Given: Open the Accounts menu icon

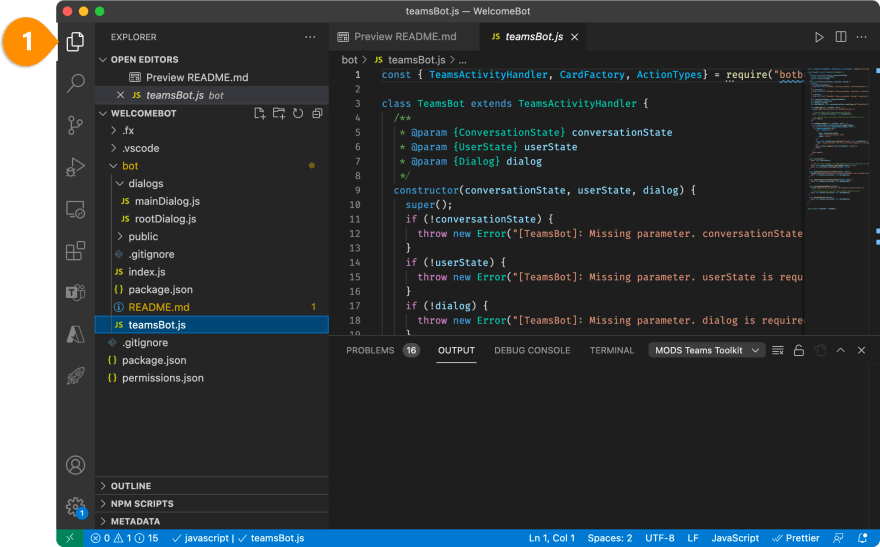Looking at the screenshot, I should click(75, 465).
